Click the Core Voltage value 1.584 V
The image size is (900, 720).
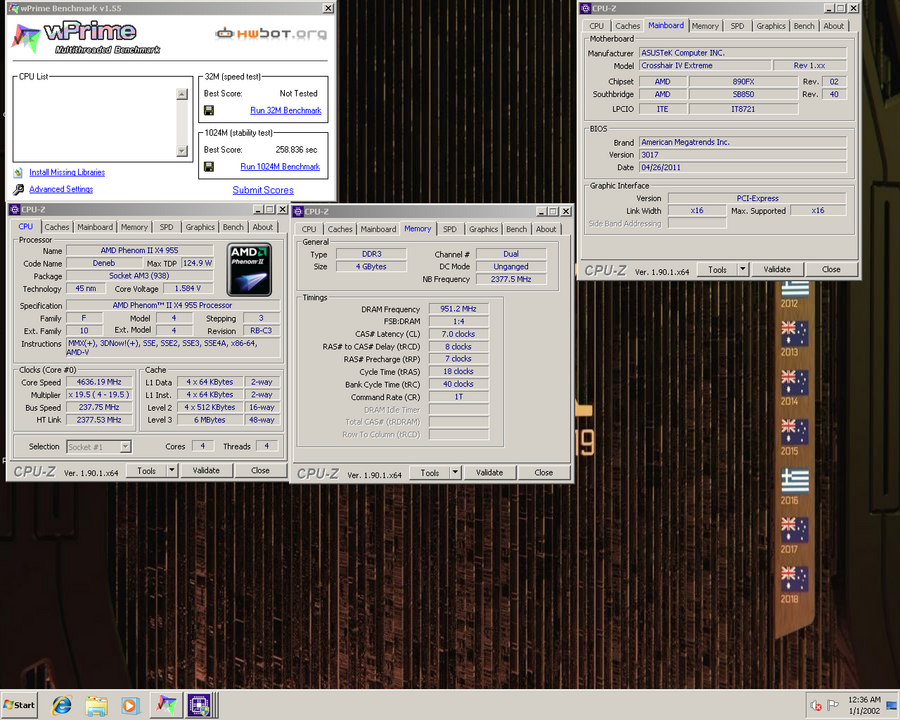click(x=188, y=288)
